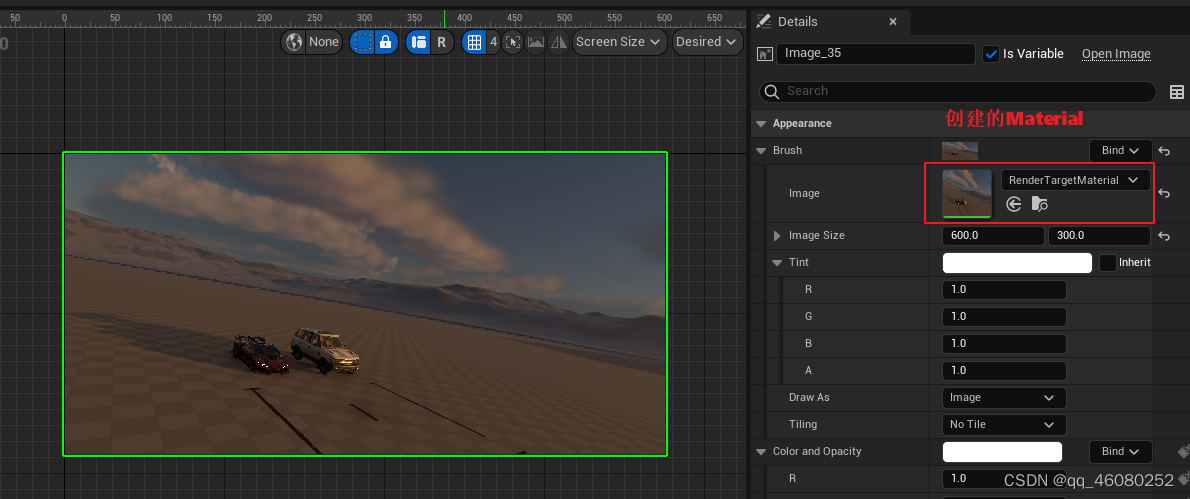Toggle the dashed outline widget view
The image size is (1190, 499).
363,42
